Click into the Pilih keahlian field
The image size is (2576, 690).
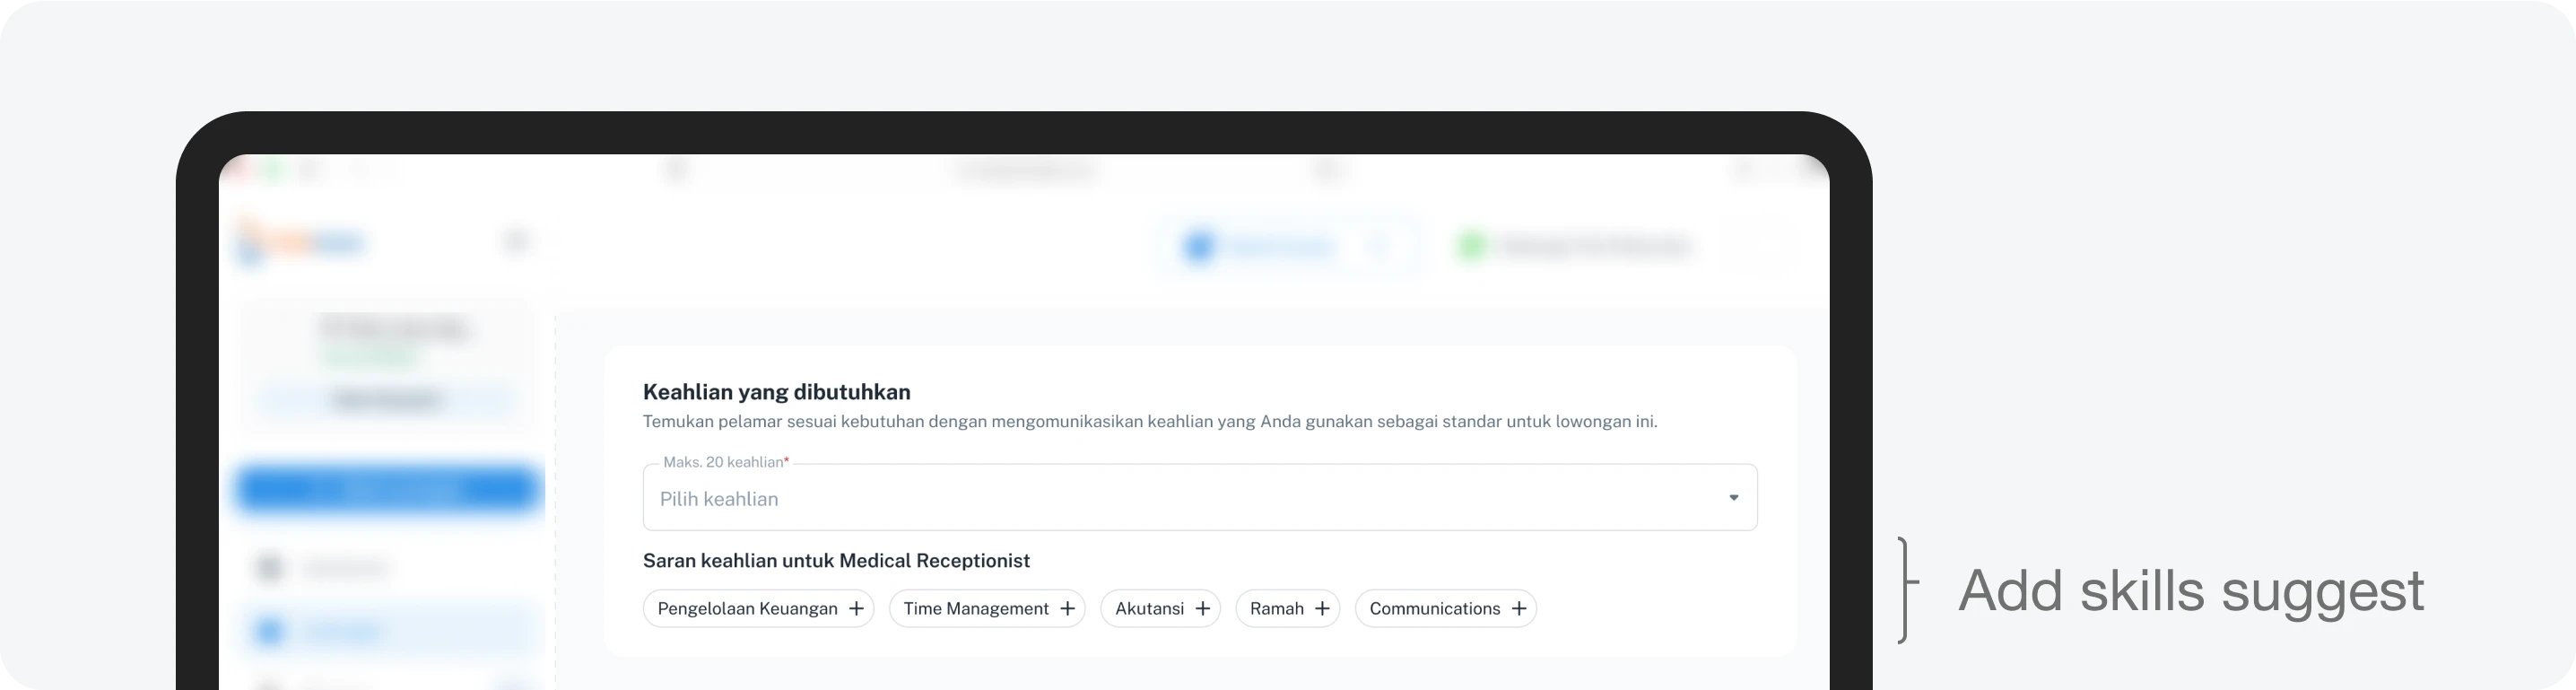(1150, 498)
